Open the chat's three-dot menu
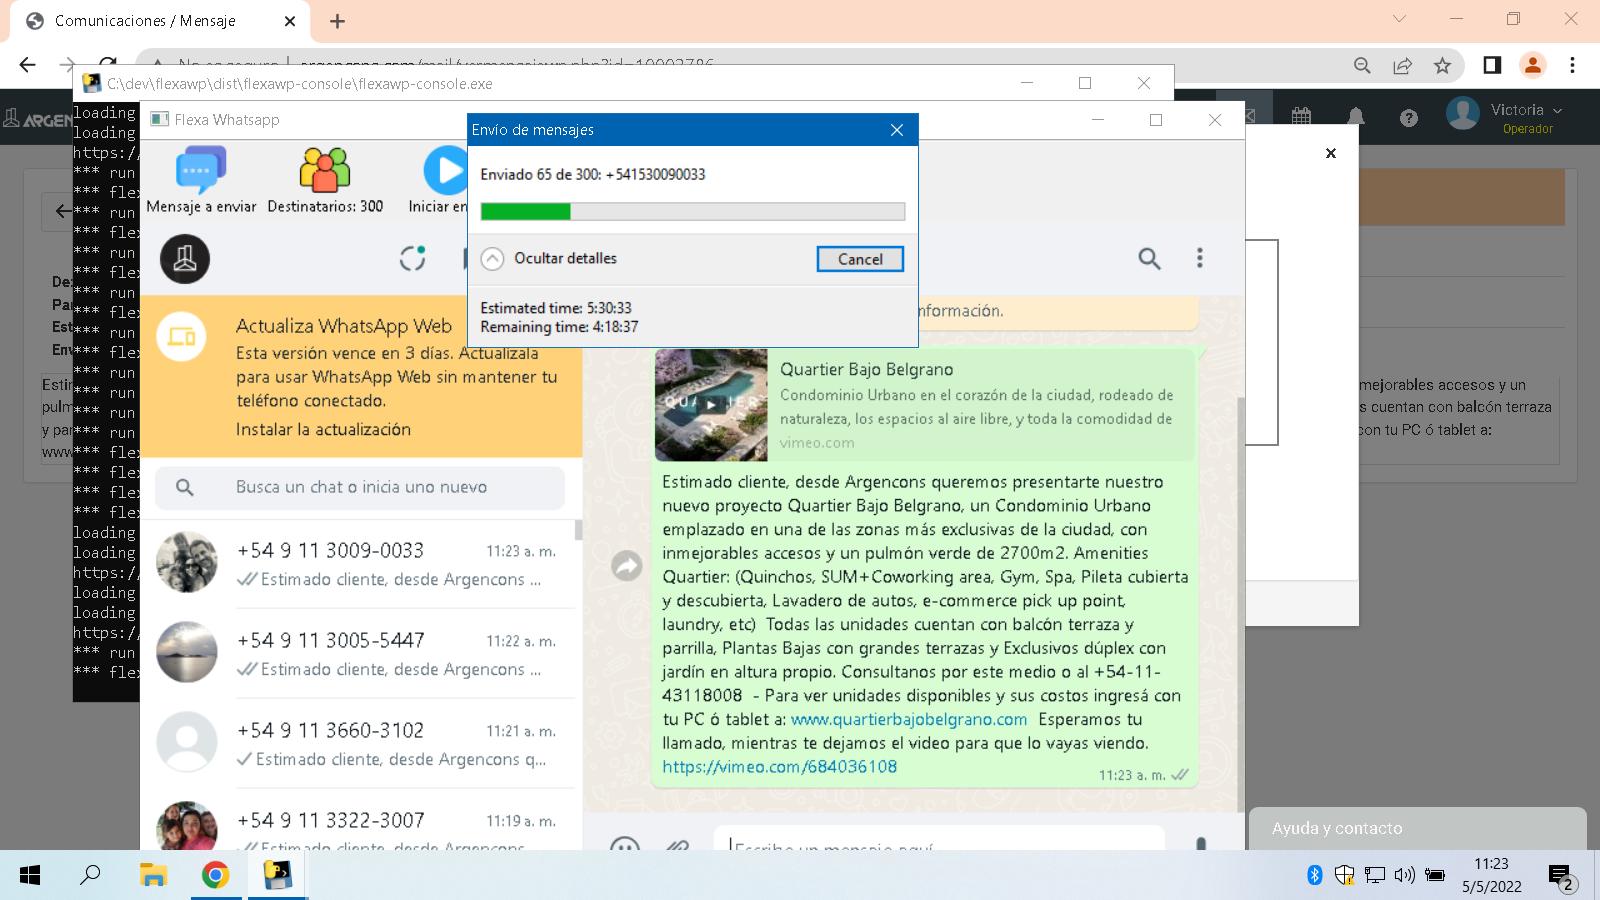Viewport: 1600px width, 900px height. click(x=1200, y=258)
